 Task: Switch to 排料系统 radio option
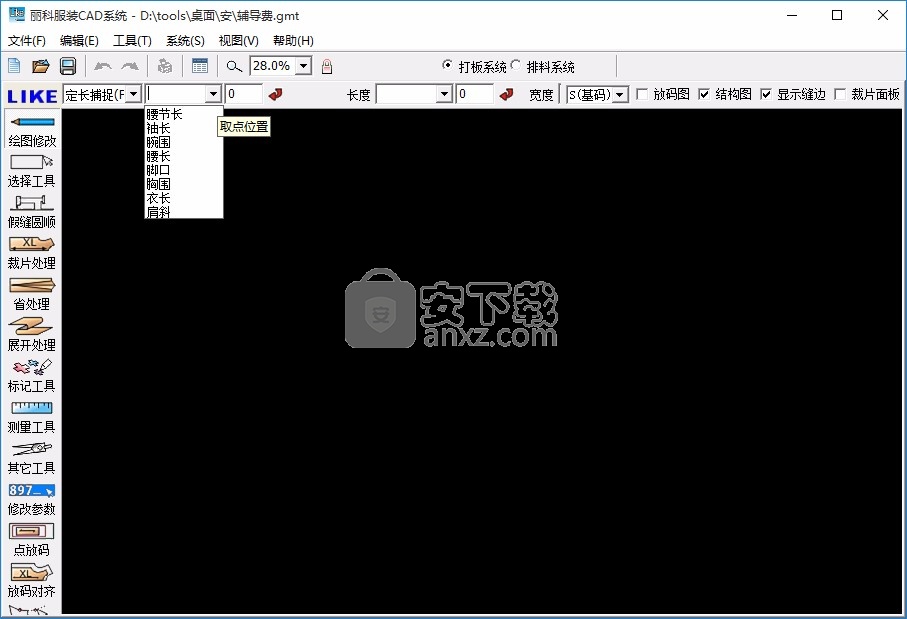[x=517, y=66]
